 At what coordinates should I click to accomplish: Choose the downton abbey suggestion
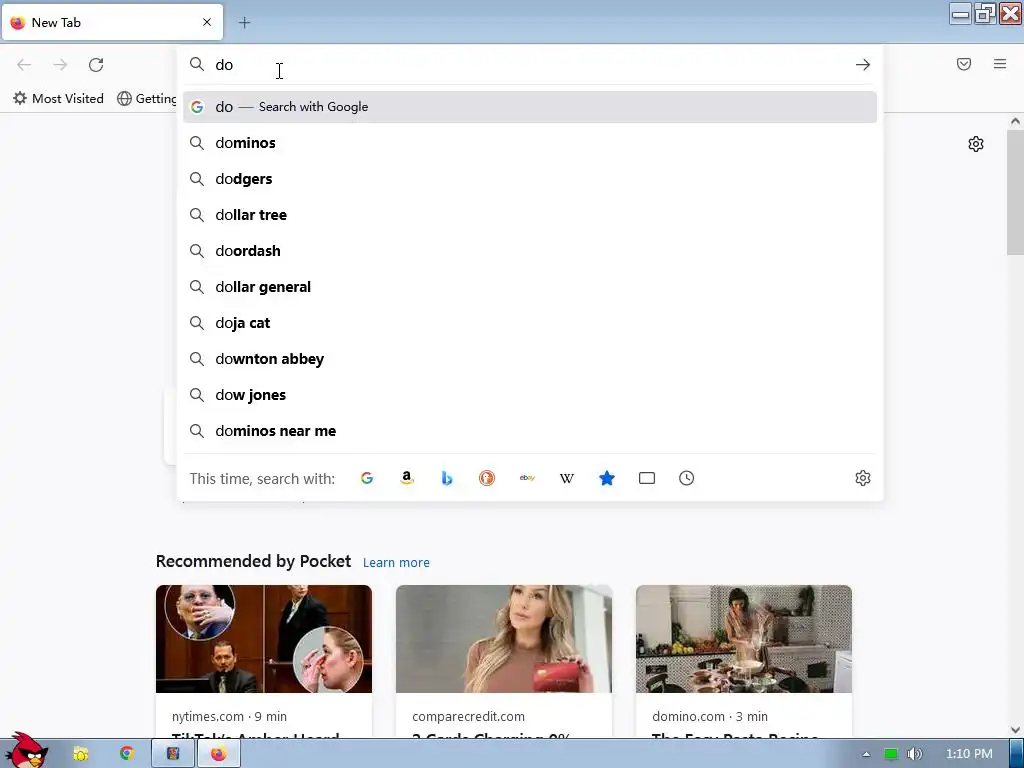tap(530, 359)
